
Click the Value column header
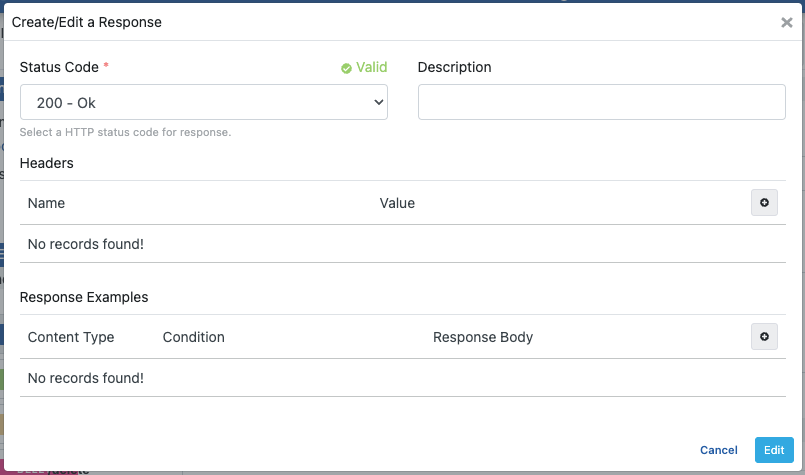pos(397,203)
